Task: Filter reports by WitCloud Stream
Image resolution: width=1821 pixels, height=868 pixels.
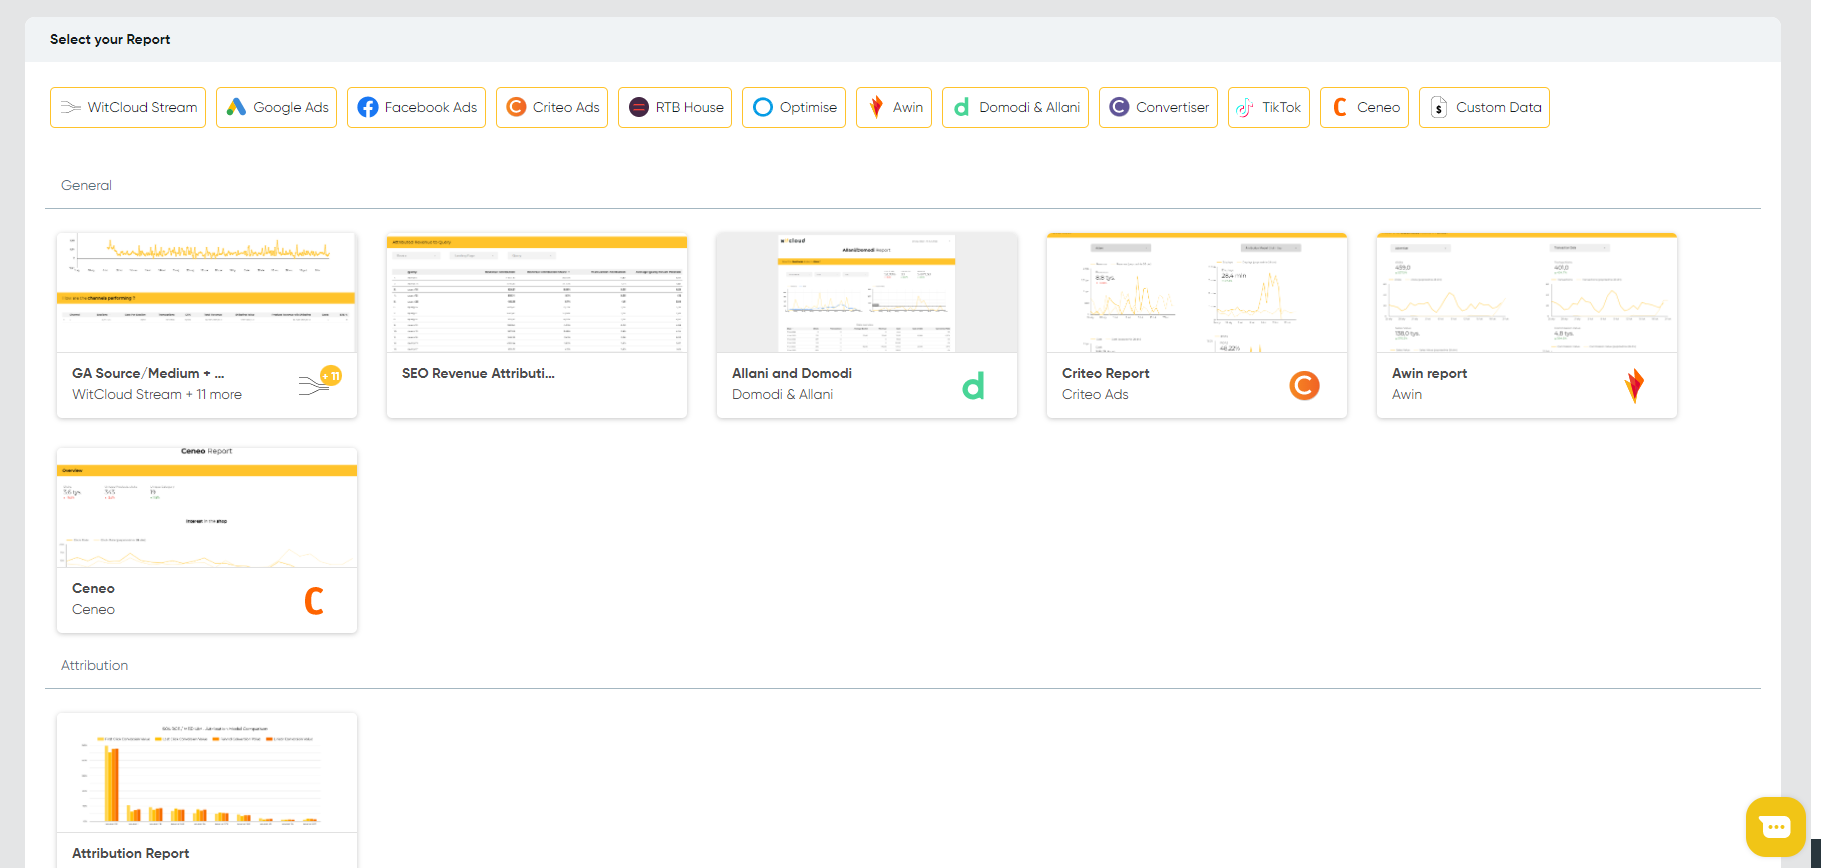Action: pos(128,107)
